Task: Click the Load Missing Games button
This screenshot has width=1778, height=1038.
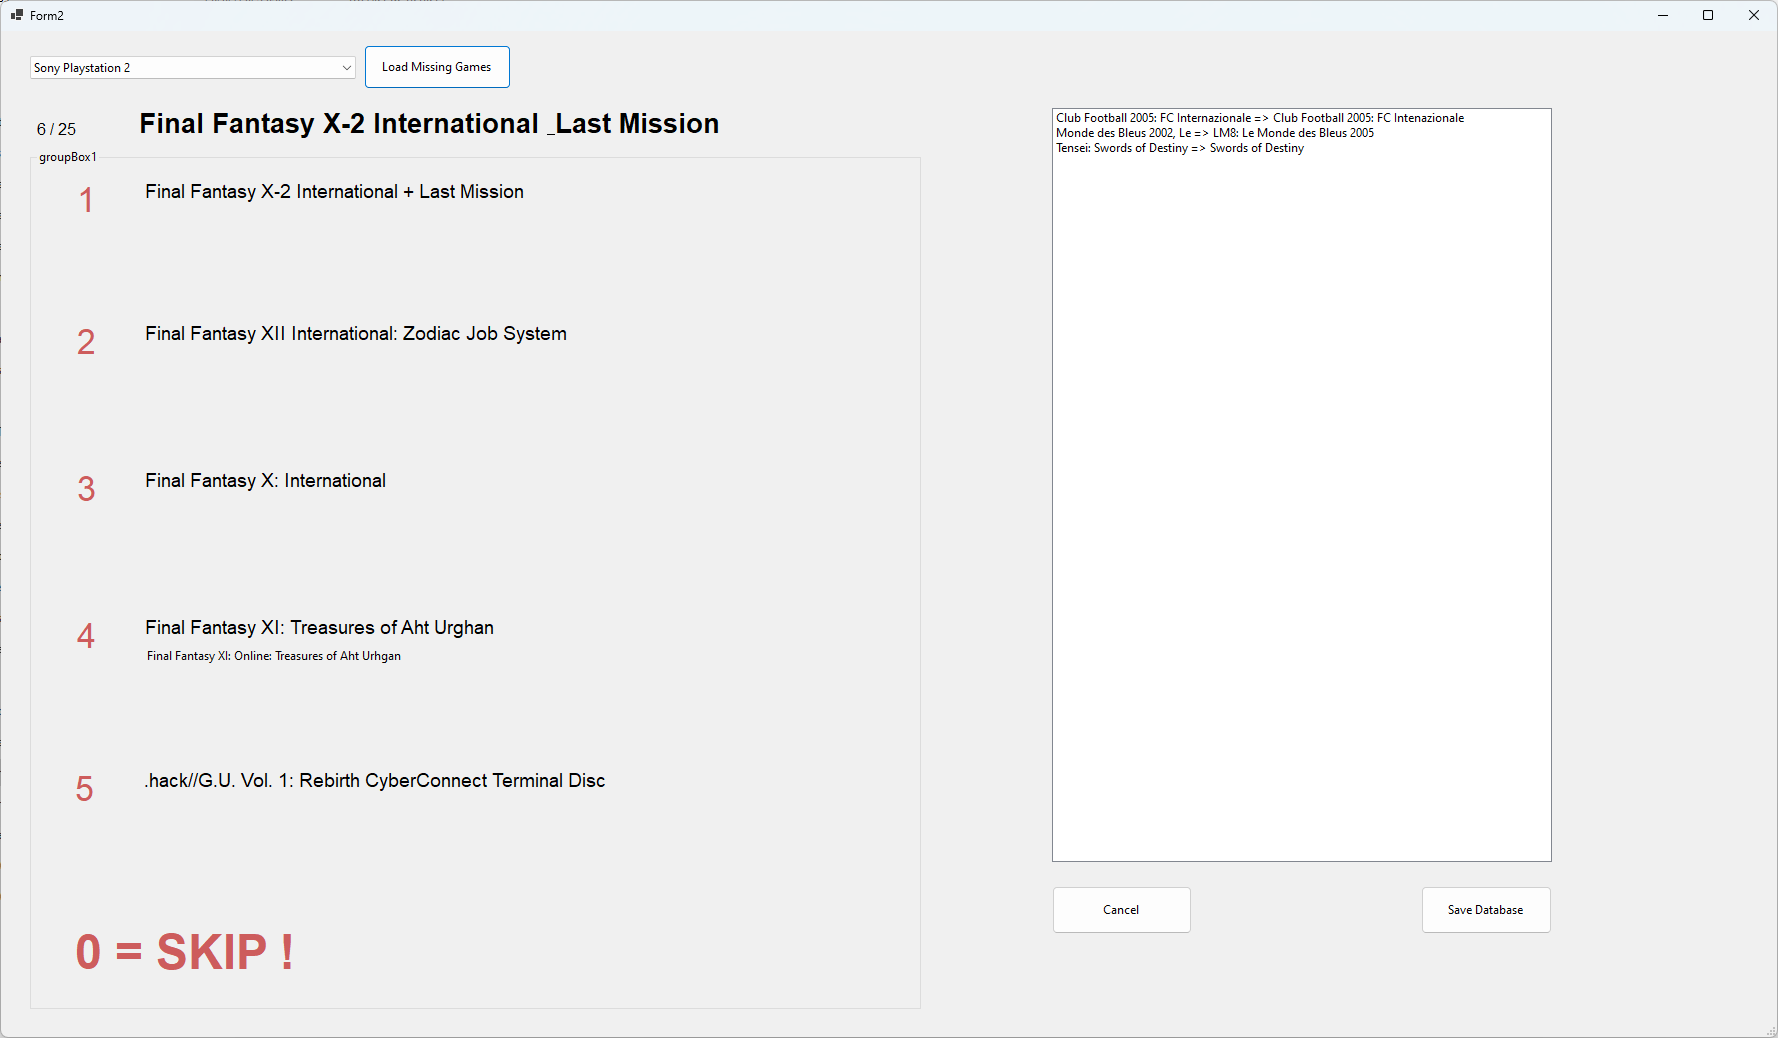Action: (x=437, y=67)
